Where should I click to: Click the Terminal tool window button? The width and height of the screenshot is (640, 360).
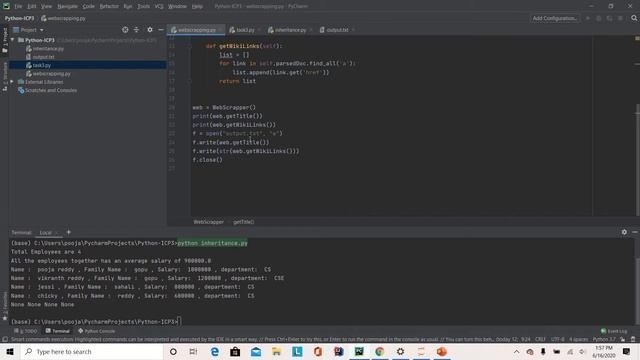(58, 331)
